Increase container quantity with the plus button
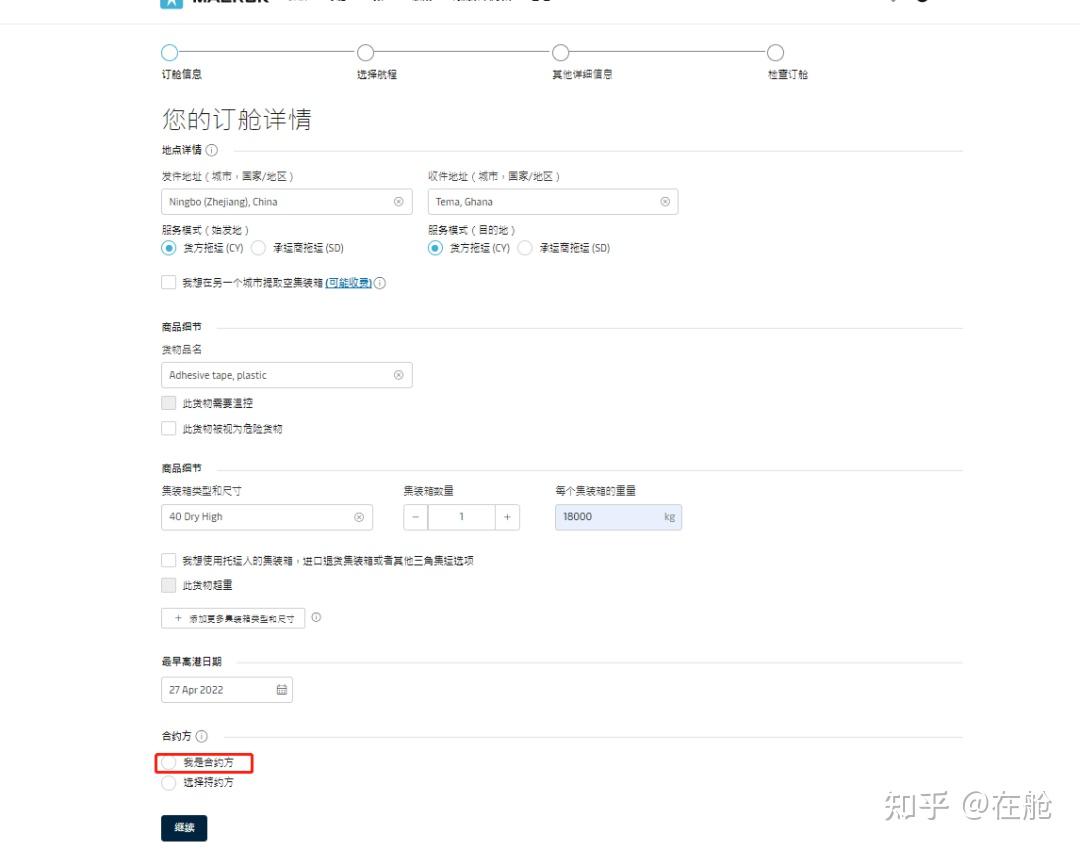This screenshot has height=850, width=1080. [508, 517]
